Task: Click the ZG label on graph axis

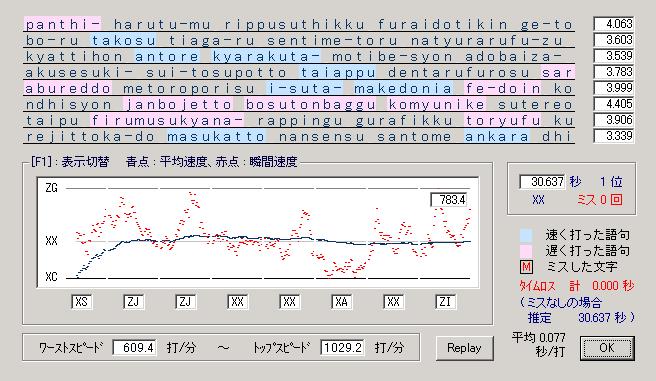Action: pos(51,188)
